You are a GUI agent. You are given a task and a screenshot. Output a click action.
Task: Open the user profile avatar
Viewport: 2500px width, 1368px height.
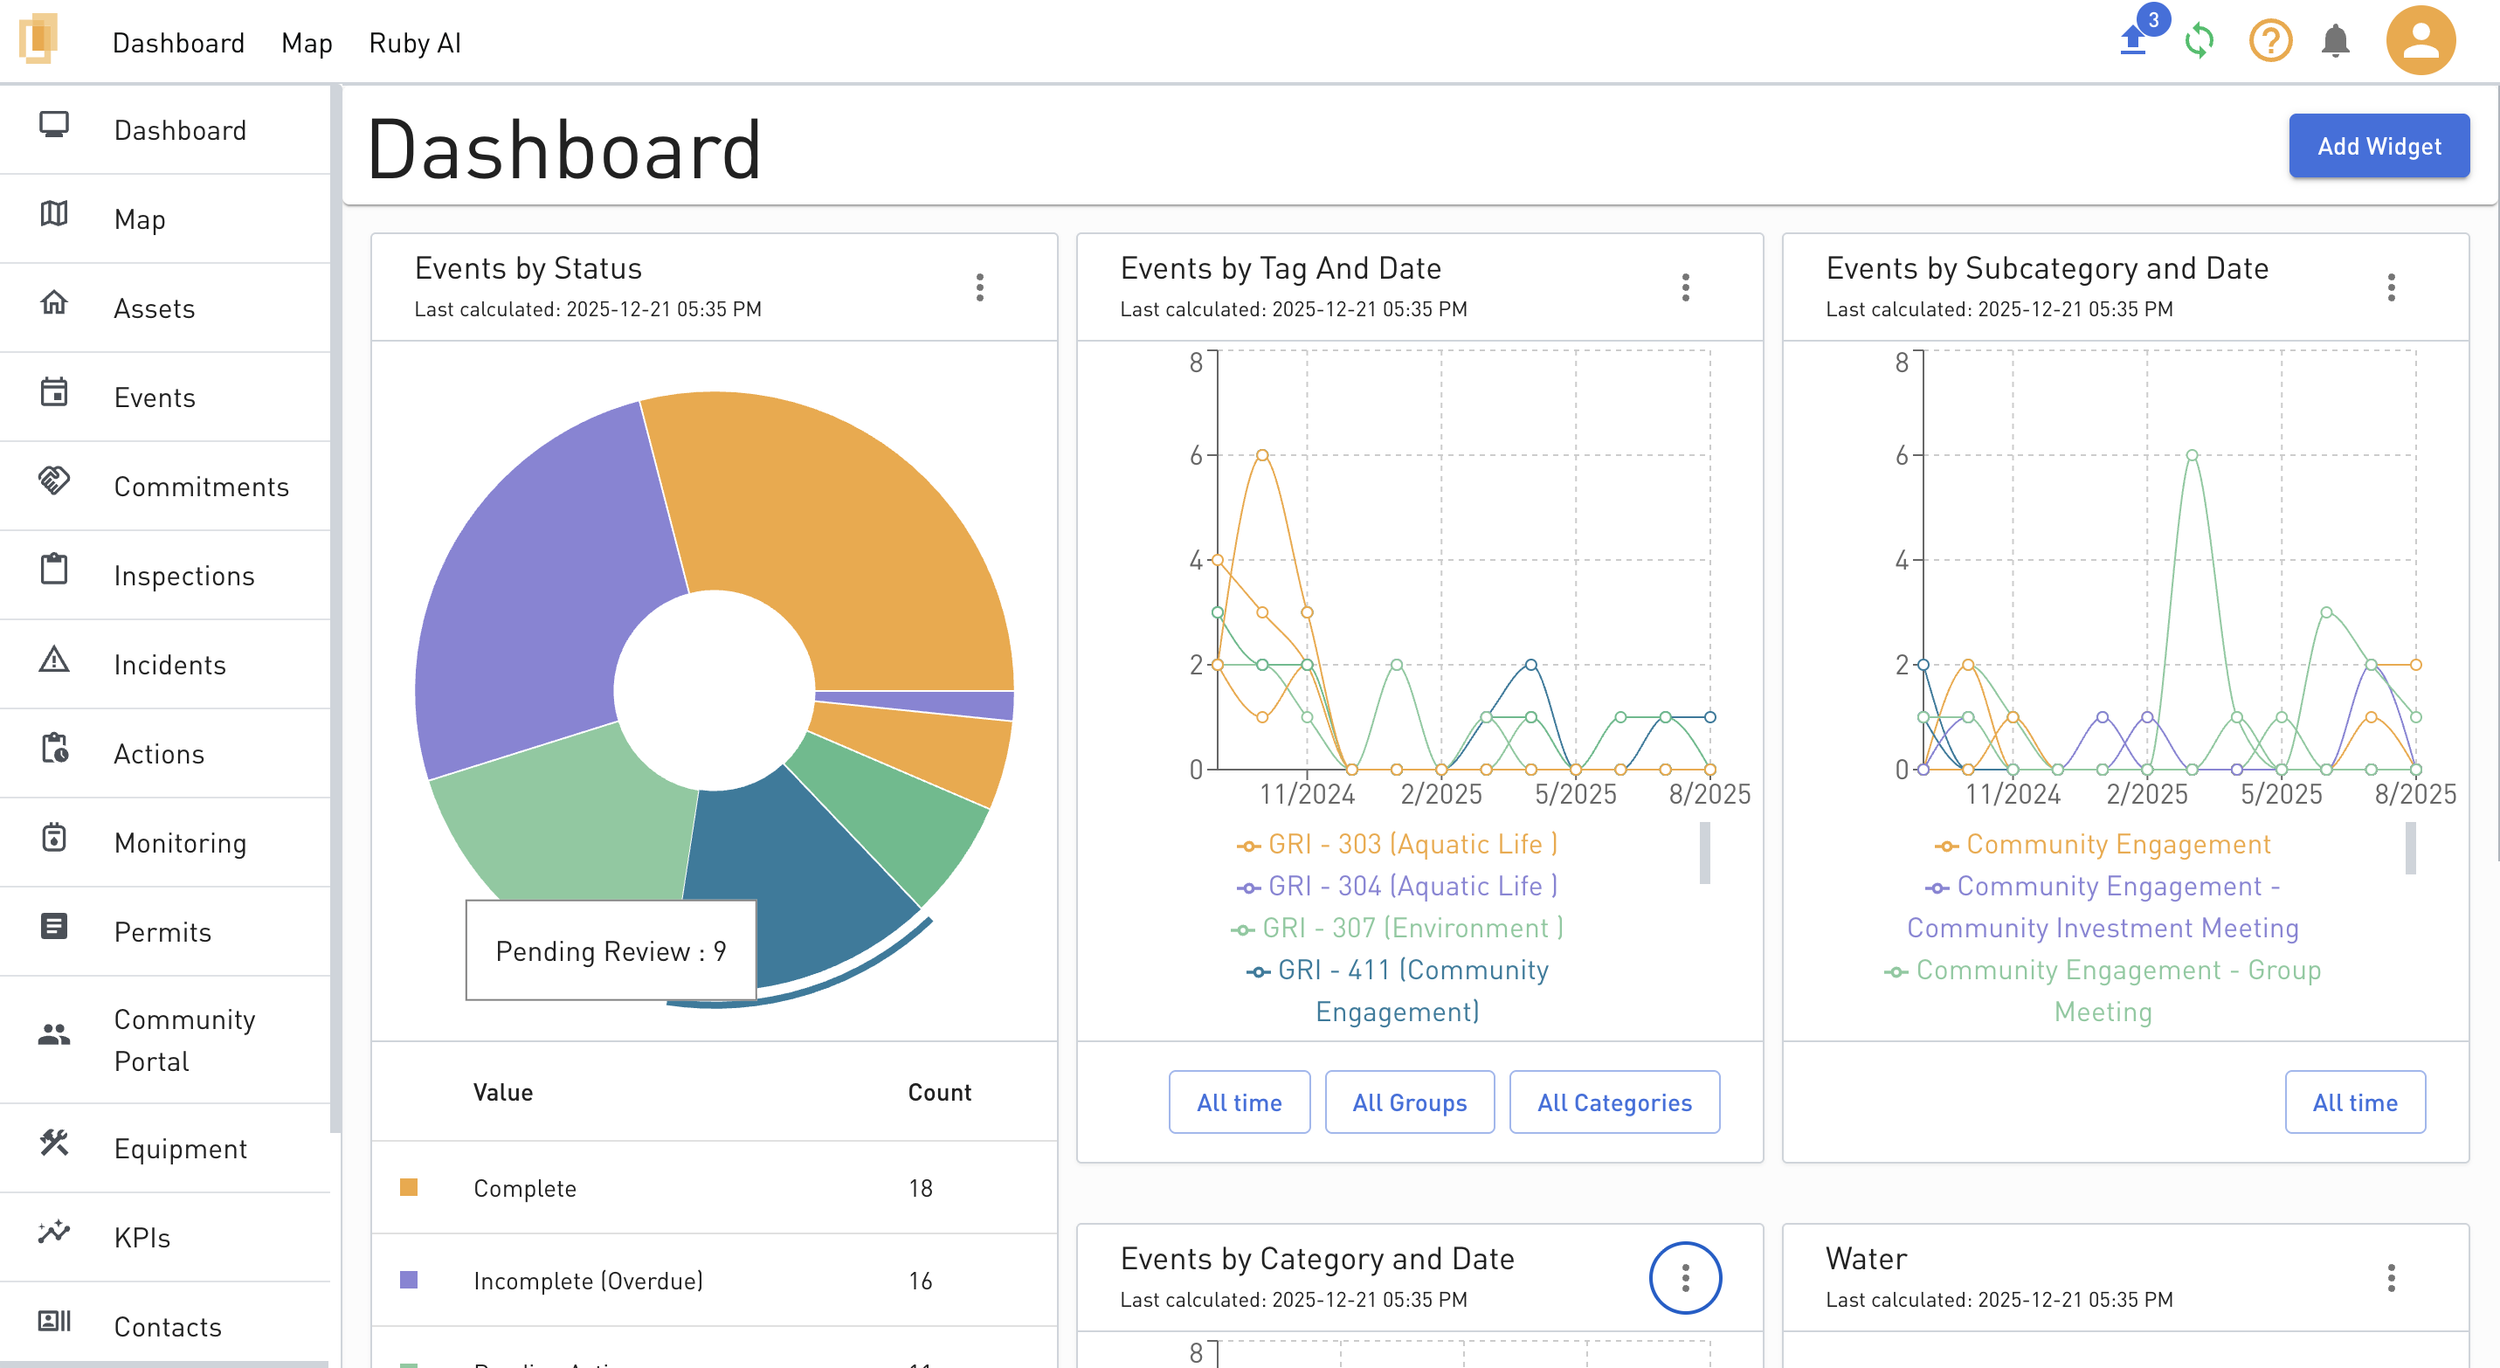click(x=2420, y=41)
